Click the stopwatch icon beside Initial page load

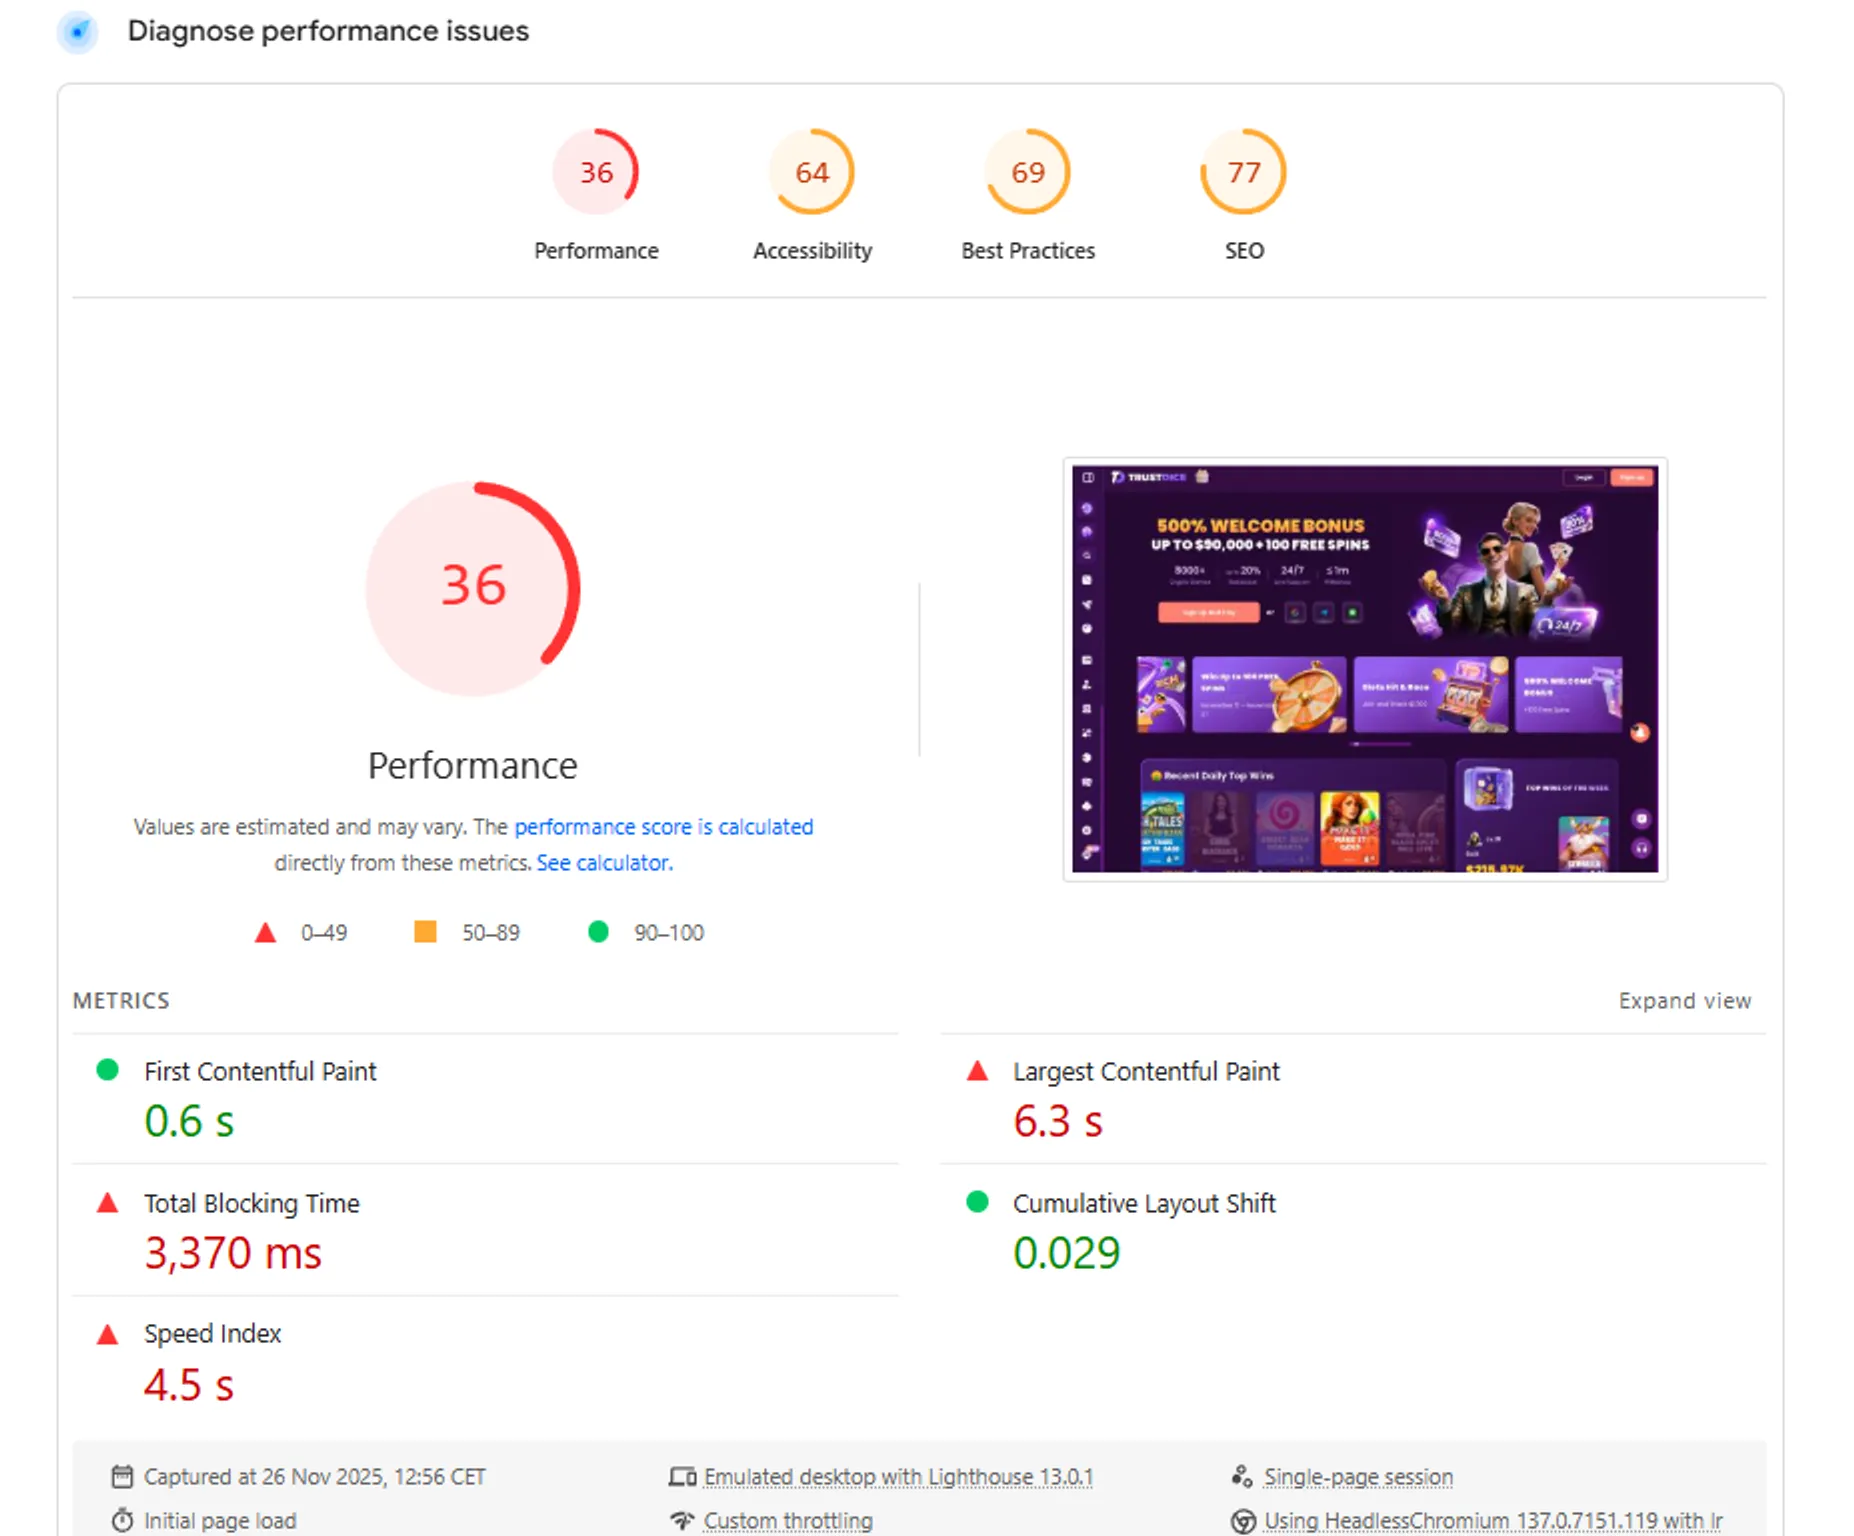[x=122, y=1519]
